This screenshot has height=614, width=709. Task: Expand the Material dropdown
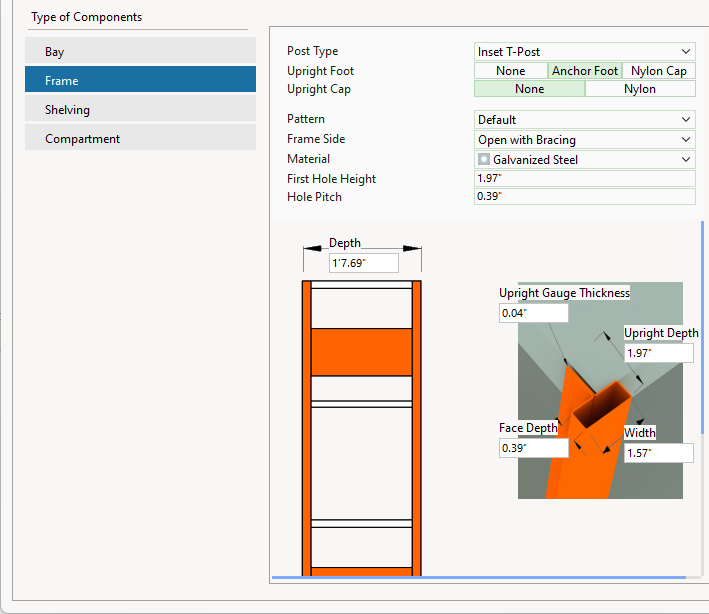pos(584,160)
